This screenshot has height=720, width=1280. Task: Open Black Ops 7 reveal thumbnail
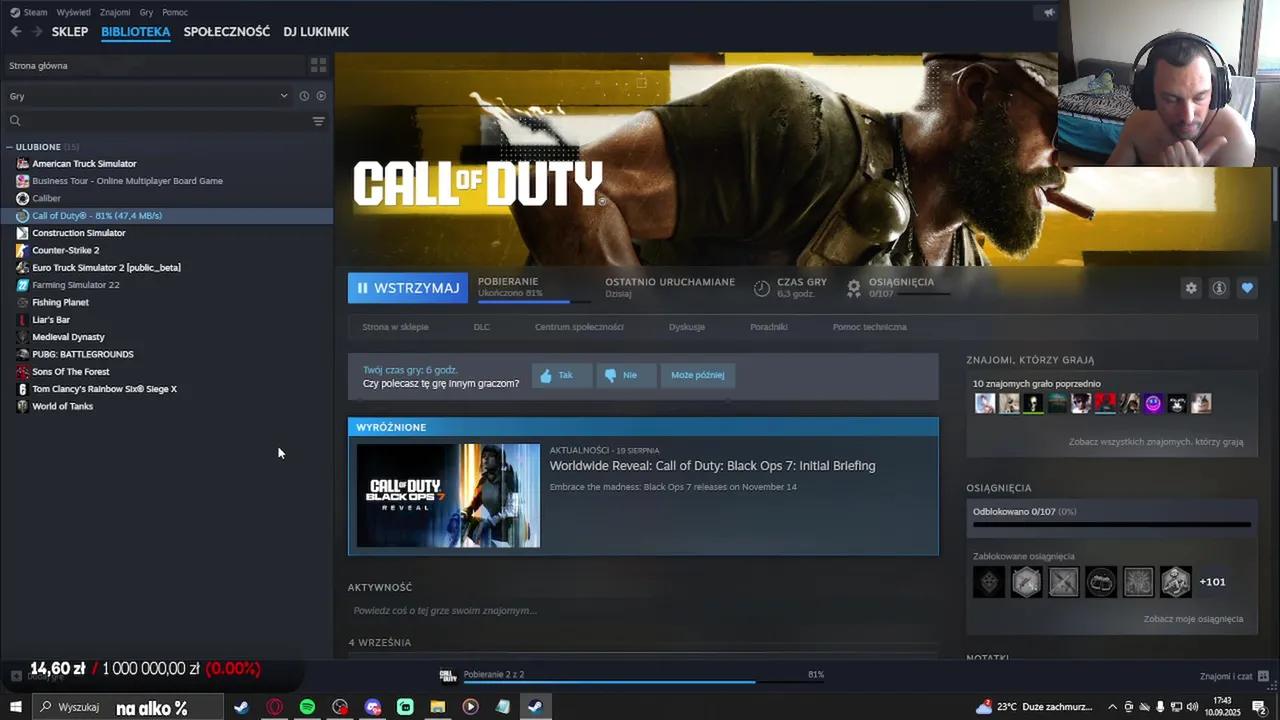point(448,496)
